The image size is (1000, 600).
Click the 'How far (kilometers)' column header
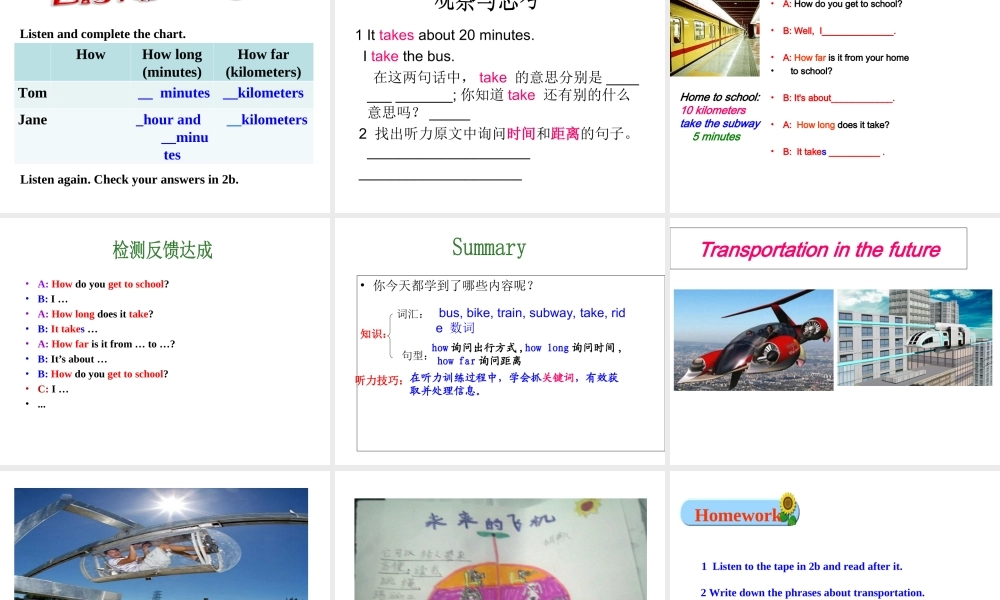tap(263, 62)
